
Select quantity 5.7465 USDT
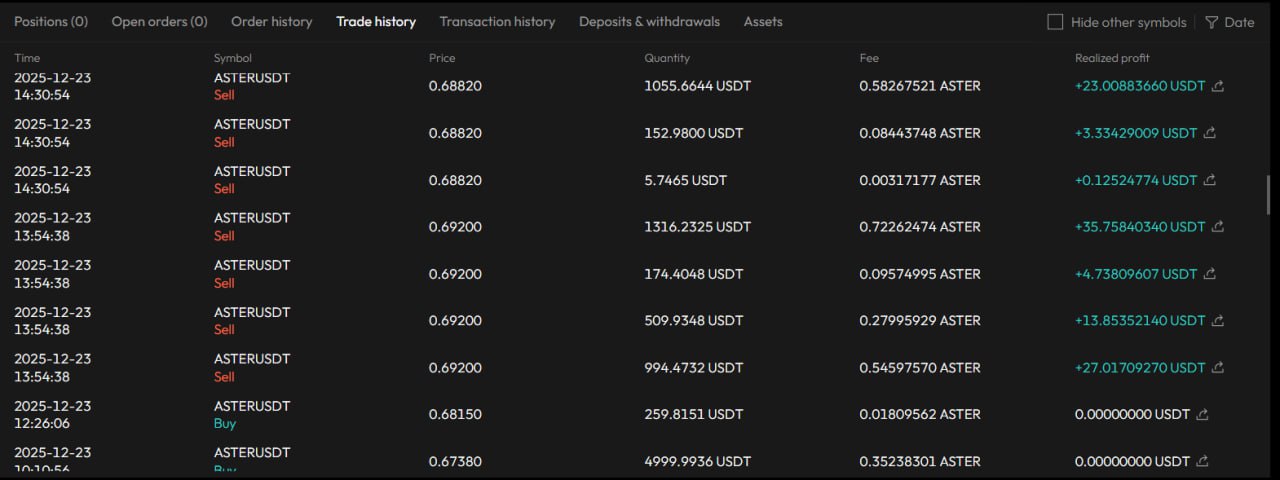point(685,180)
